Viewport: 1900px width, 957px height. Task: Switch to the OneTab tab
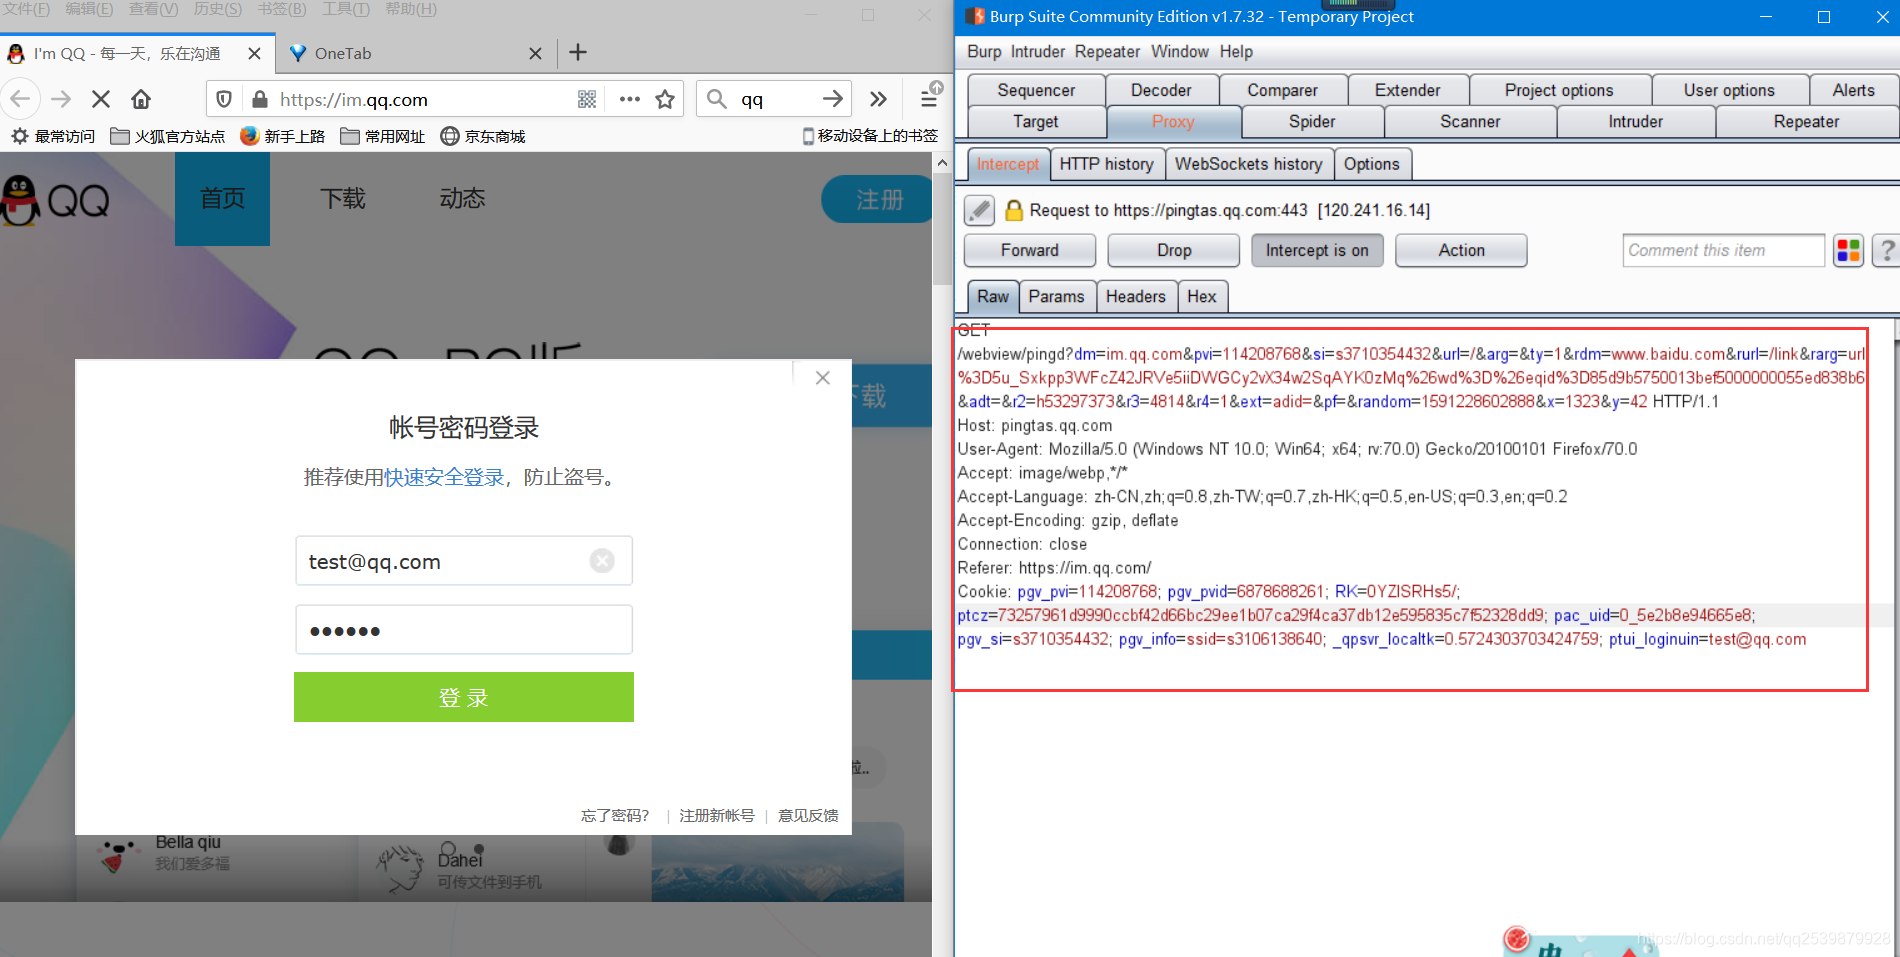tap(415, 54)
